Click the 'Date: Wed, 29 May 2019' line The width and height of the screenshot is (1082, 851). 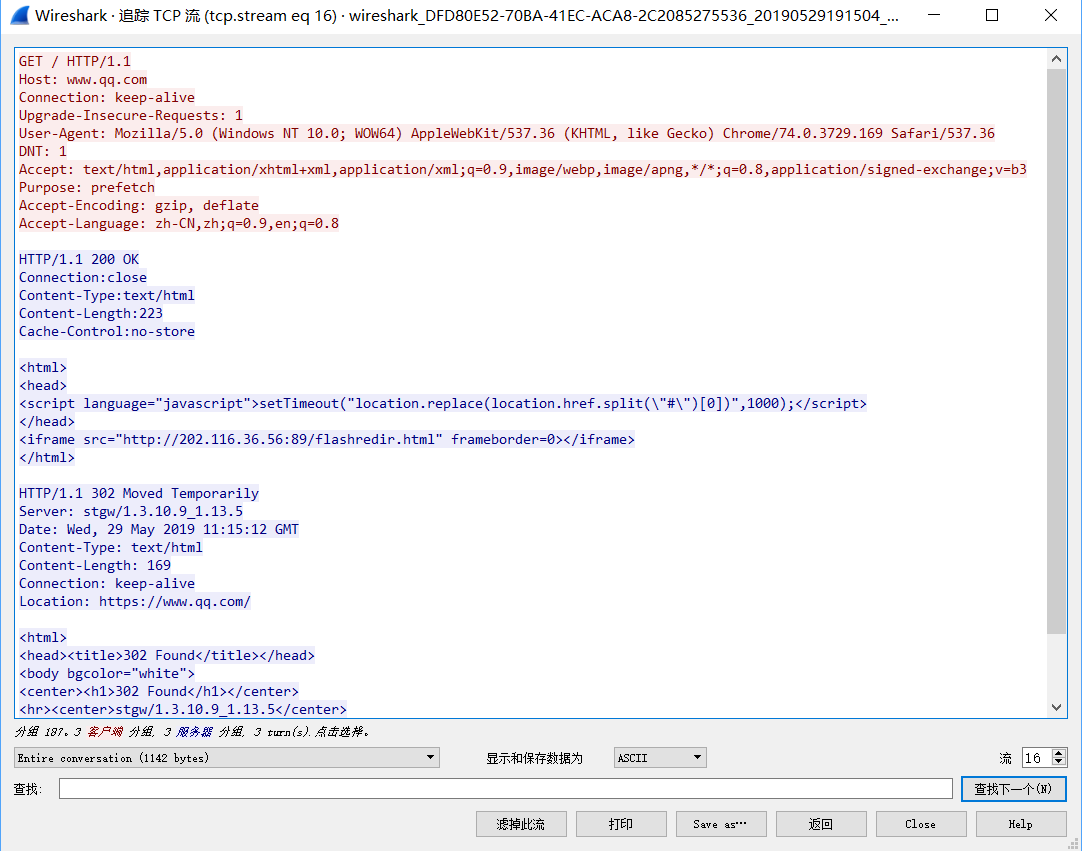click(x=159, y=529)
